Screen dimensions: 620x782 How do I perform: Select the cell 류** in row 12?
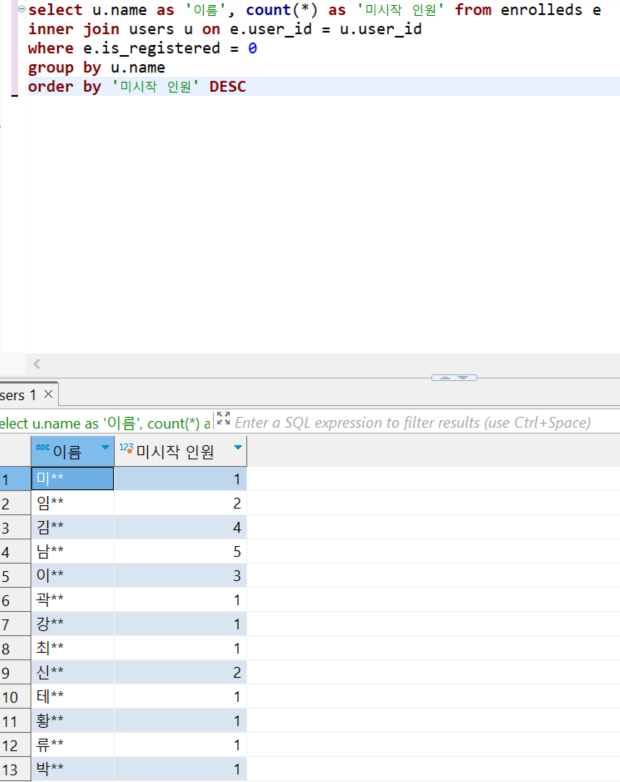pyautogui.click(x=73, y=745)
